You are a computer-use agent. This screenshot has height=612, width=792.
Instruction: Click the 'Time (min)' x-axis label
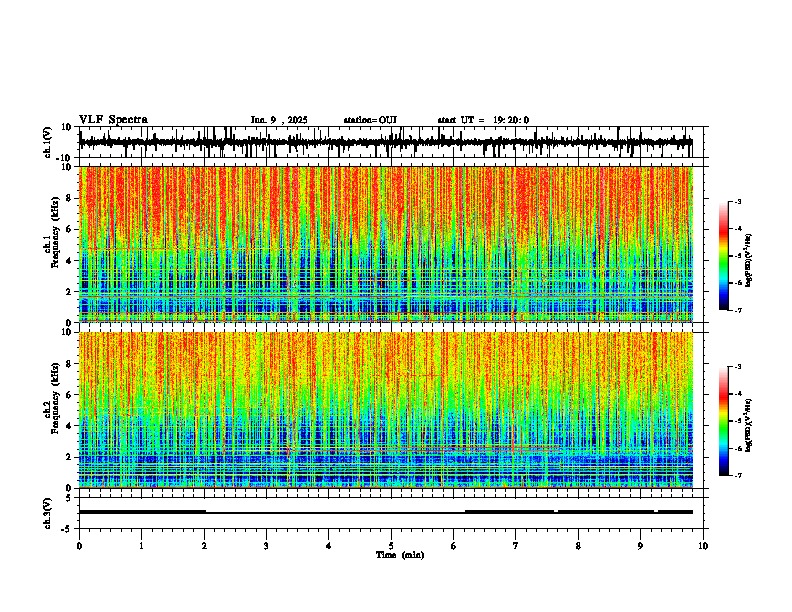pos(400,555)
